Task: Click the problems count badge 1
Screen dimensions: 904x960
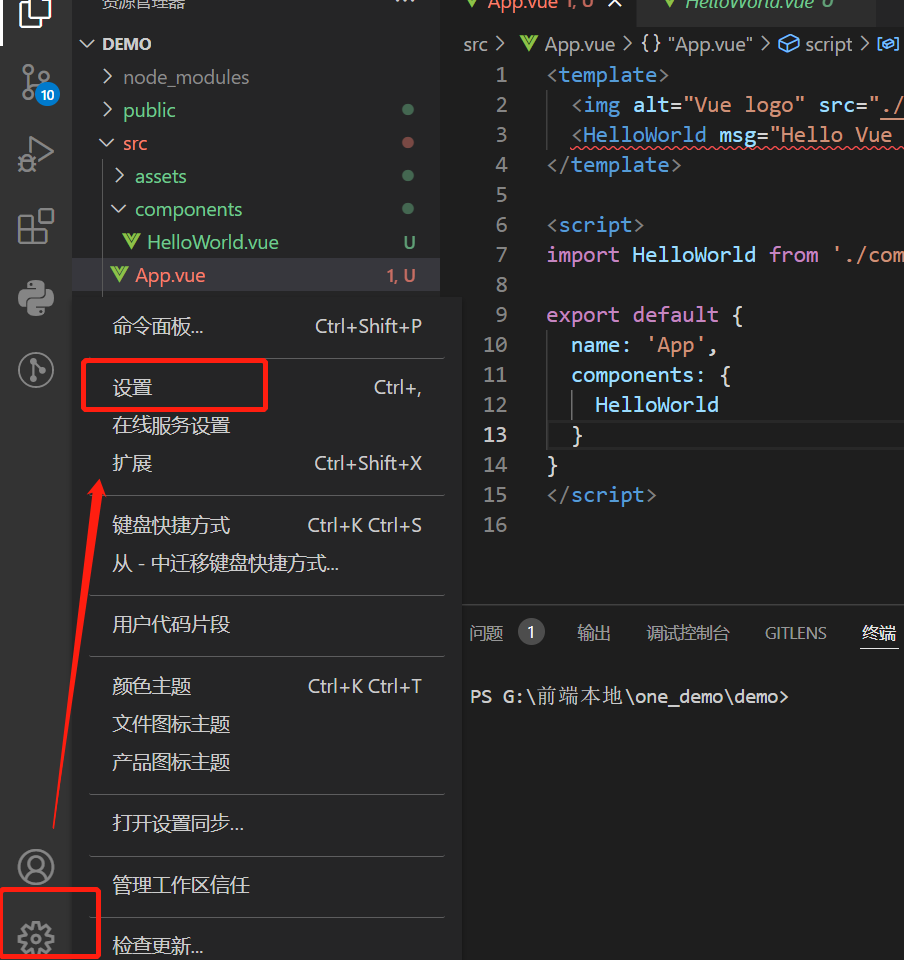Action: (x=531, y=632)
